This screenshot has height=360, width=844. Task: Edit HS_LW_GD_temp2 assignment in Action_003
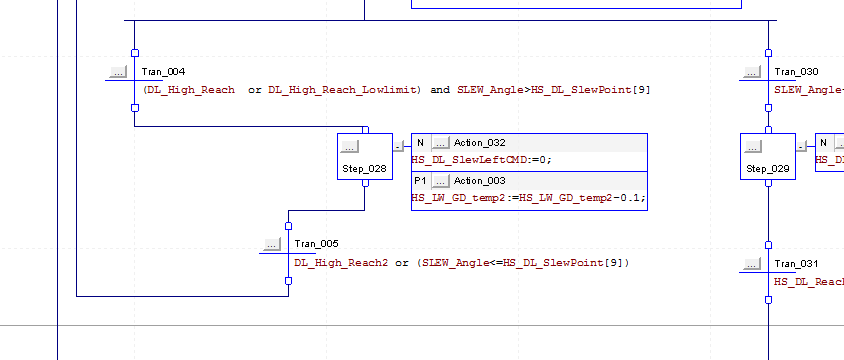click(529, 198)
